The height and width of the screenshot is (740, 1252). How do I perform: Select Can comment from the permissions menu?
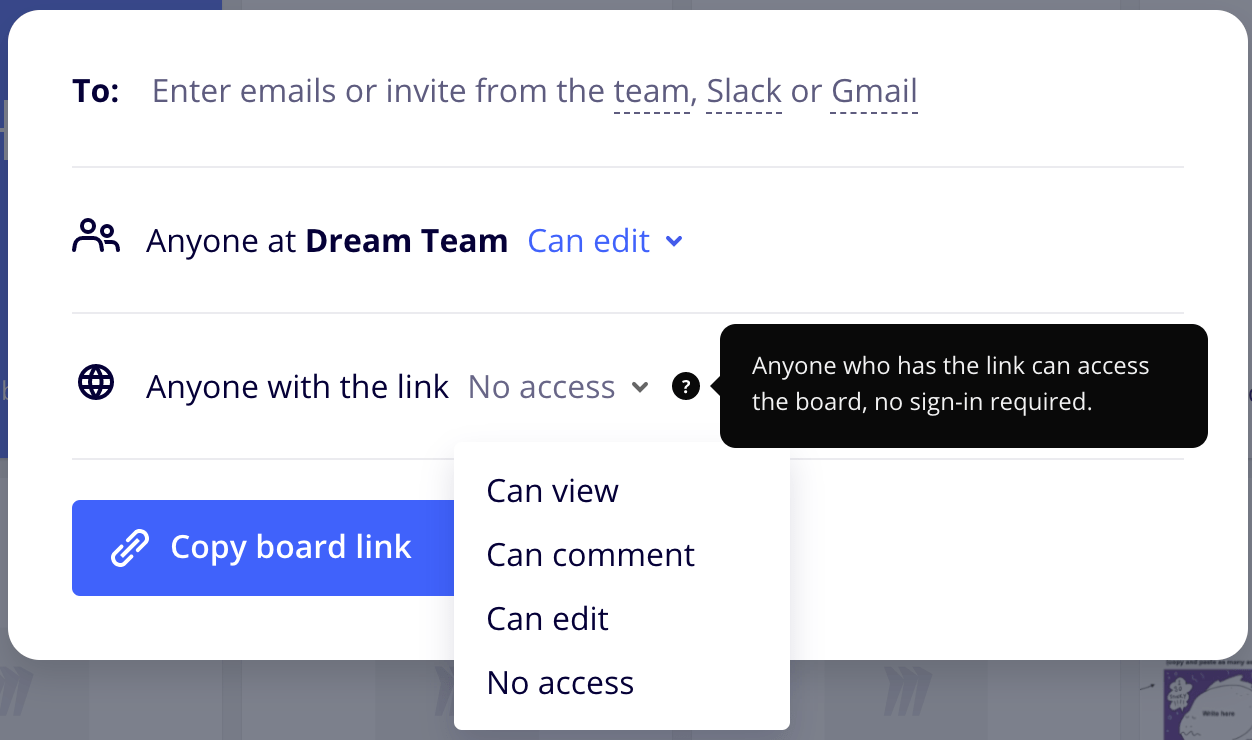[x=590, y=555]
